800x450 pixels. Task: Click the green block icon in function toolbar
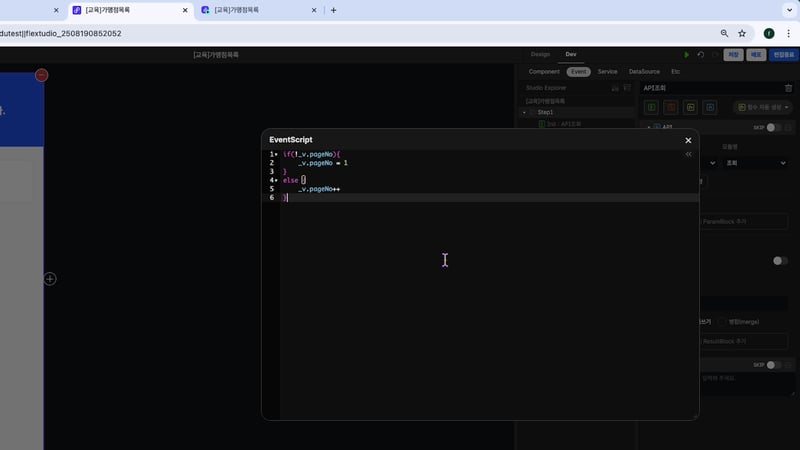(651, 107)
